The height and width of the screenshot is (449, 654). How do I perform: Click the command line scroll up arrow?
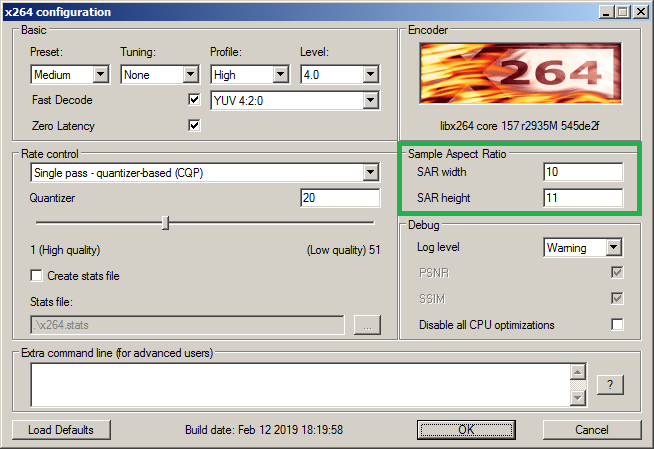pos(578,372)
